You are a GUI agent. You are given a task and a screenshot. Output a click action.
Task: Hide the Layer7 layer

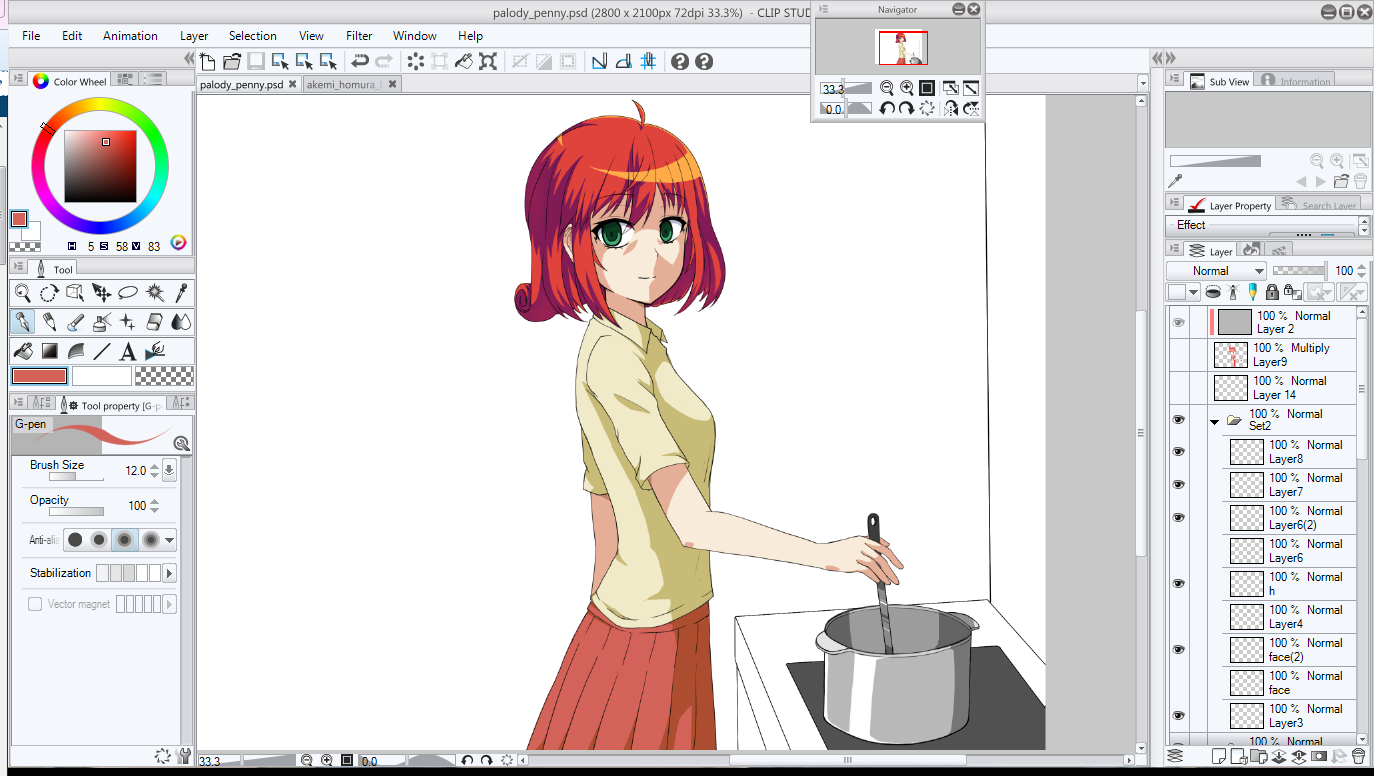1178,485
